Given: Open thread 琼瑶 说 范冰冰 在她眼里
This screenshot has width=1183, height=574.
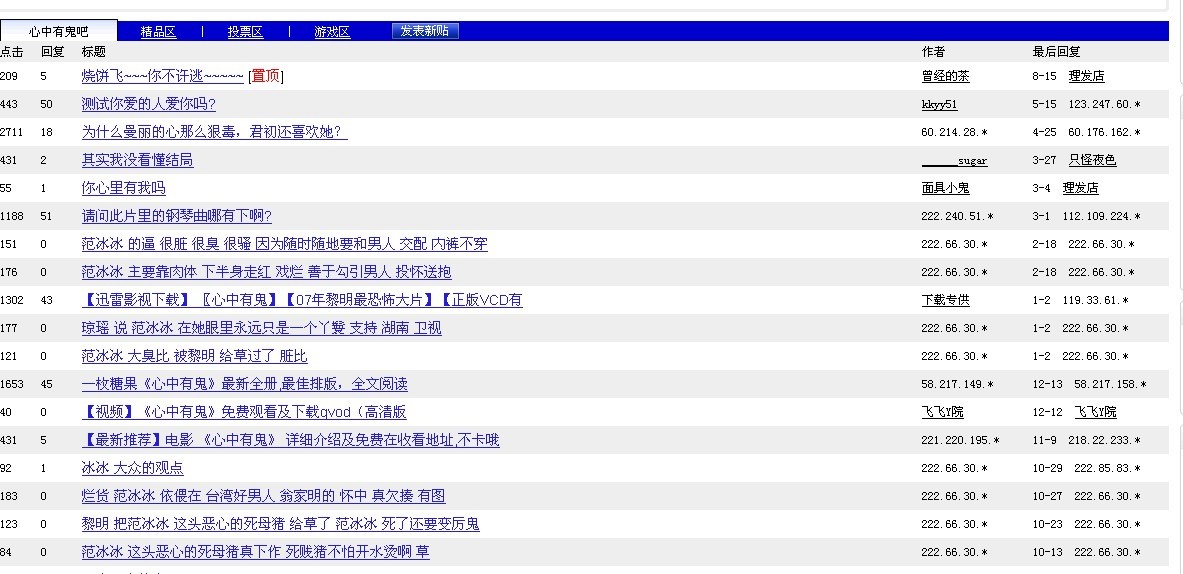Looking at the screenshot, I should click(261, 327).
